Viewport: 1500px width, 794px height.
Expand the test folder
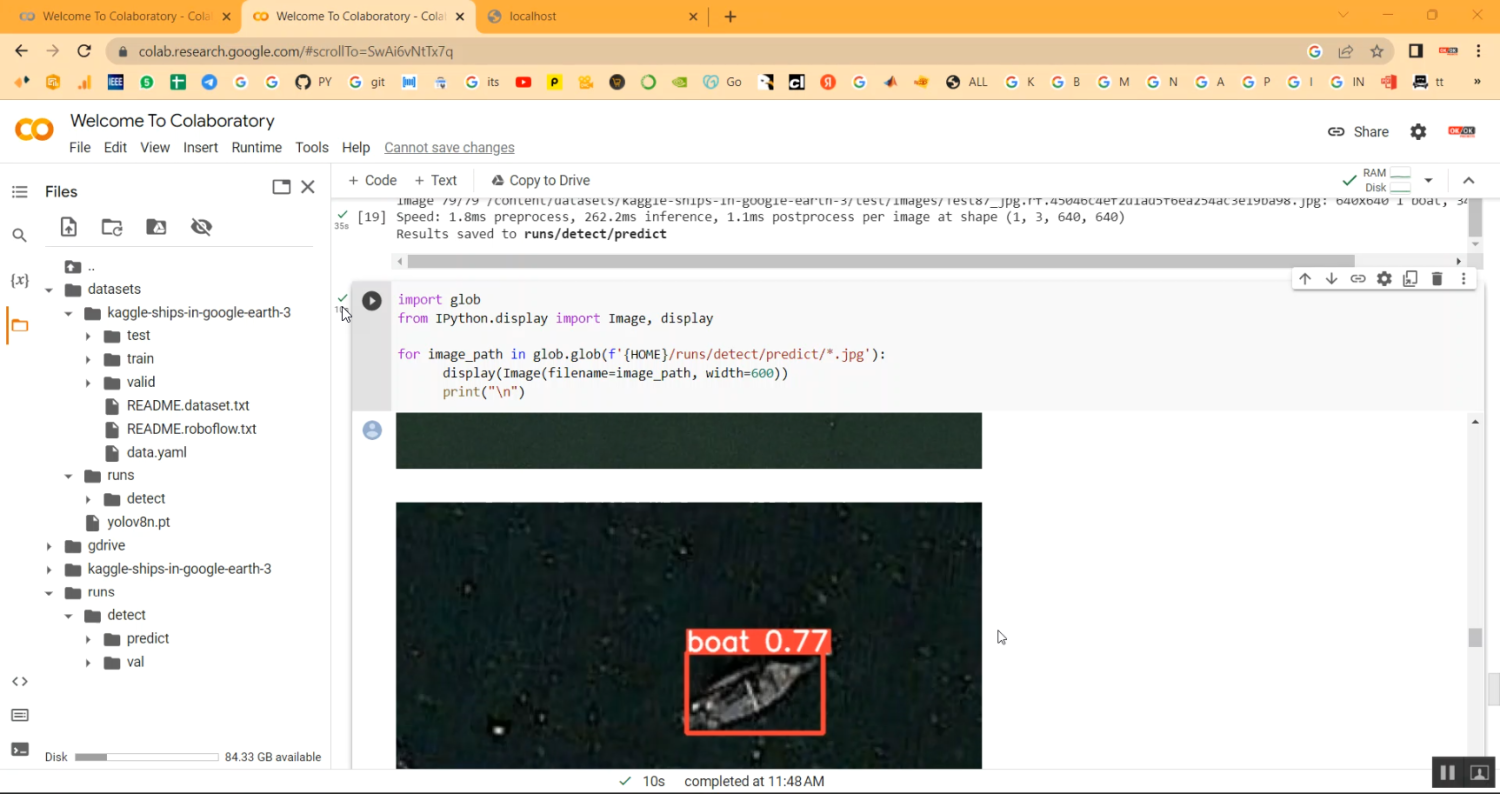(x=89, y=336)
